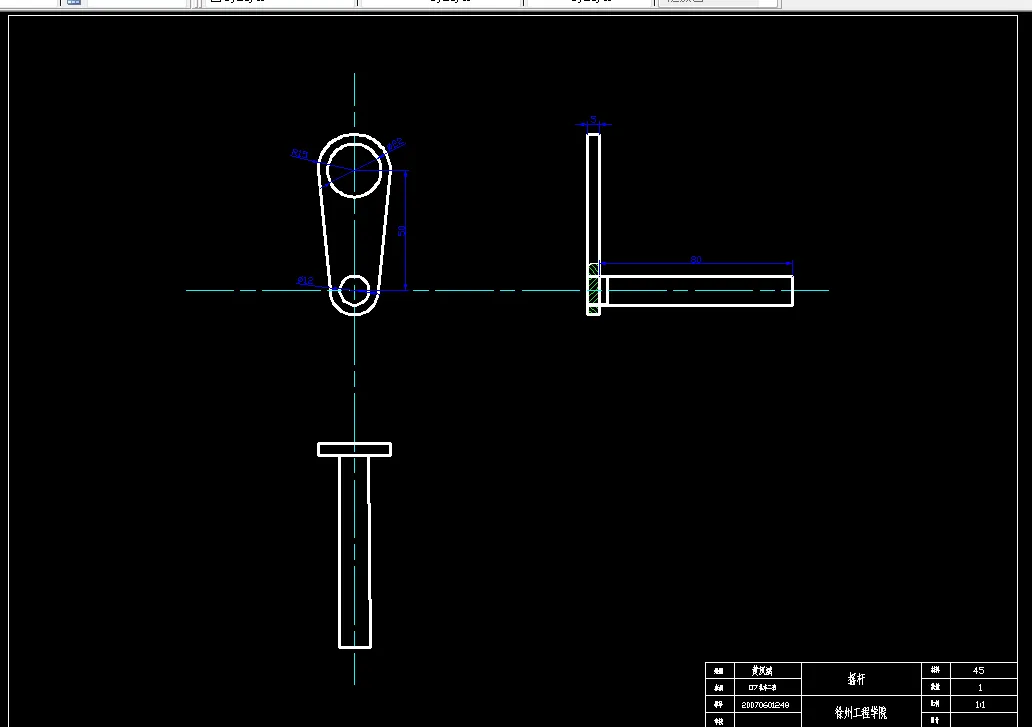Select the R15 radius dimension label
The height and width of the screenshot is (727, 1032).
click(x=299, y=153)
